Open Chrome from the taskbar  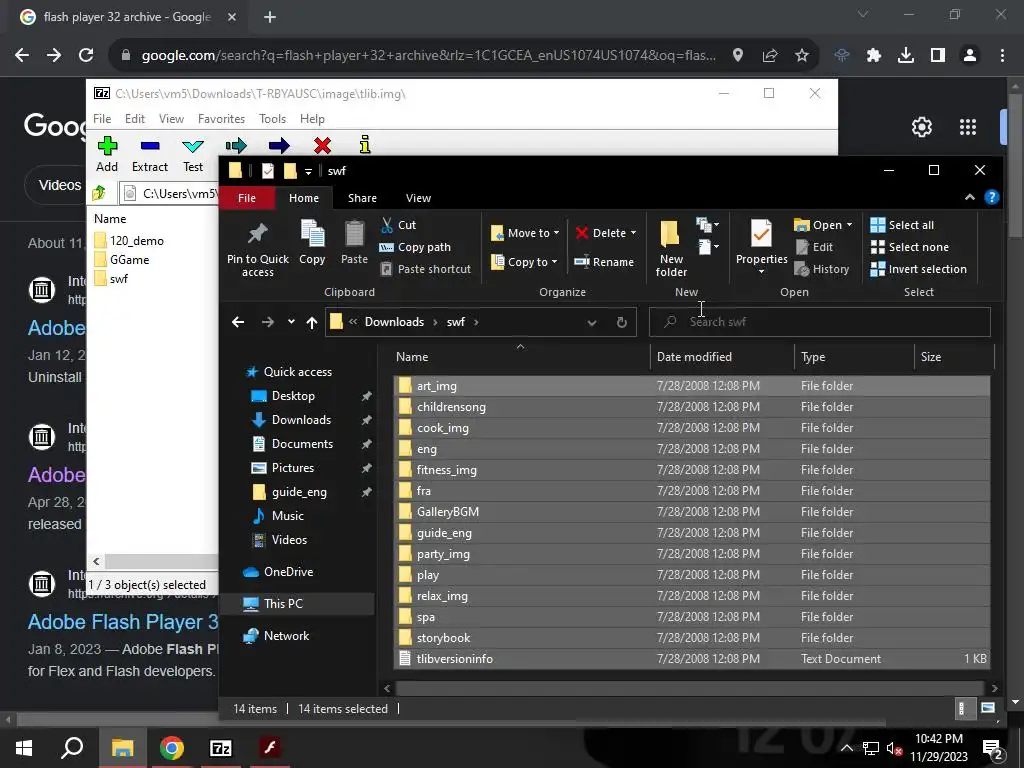[172, 748]
